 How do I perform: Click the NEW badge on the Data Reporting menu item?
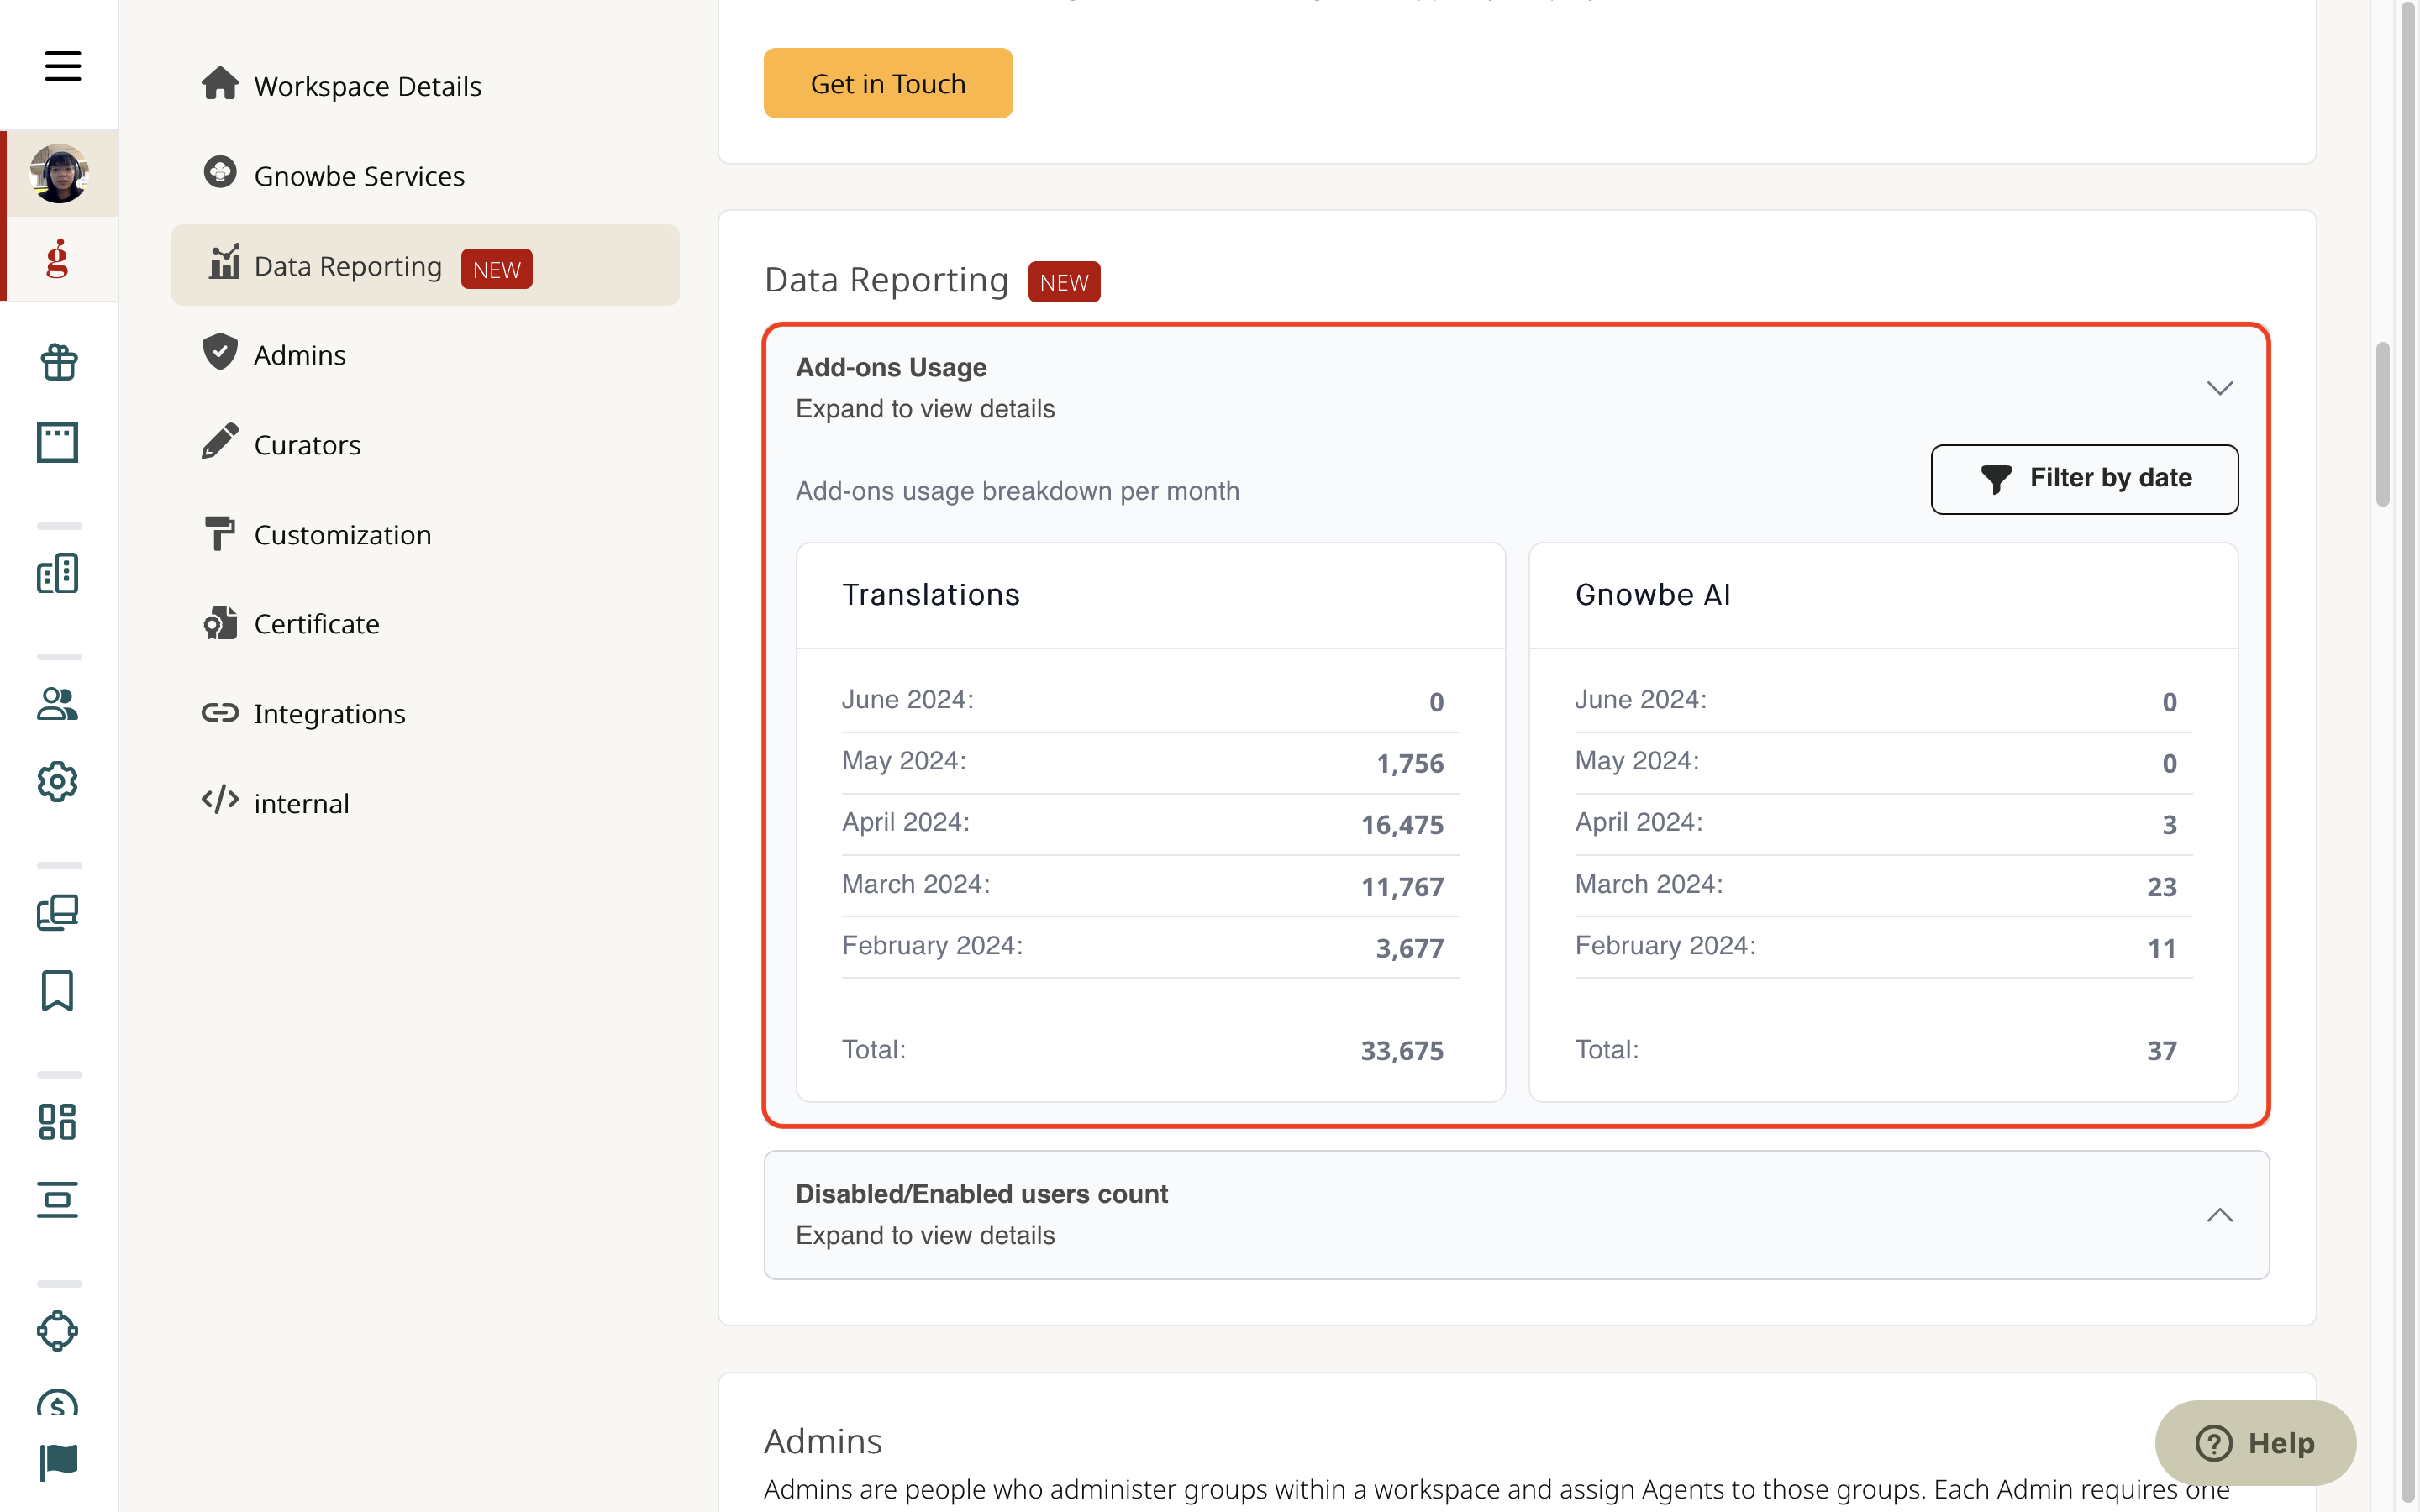coord(496,269)
